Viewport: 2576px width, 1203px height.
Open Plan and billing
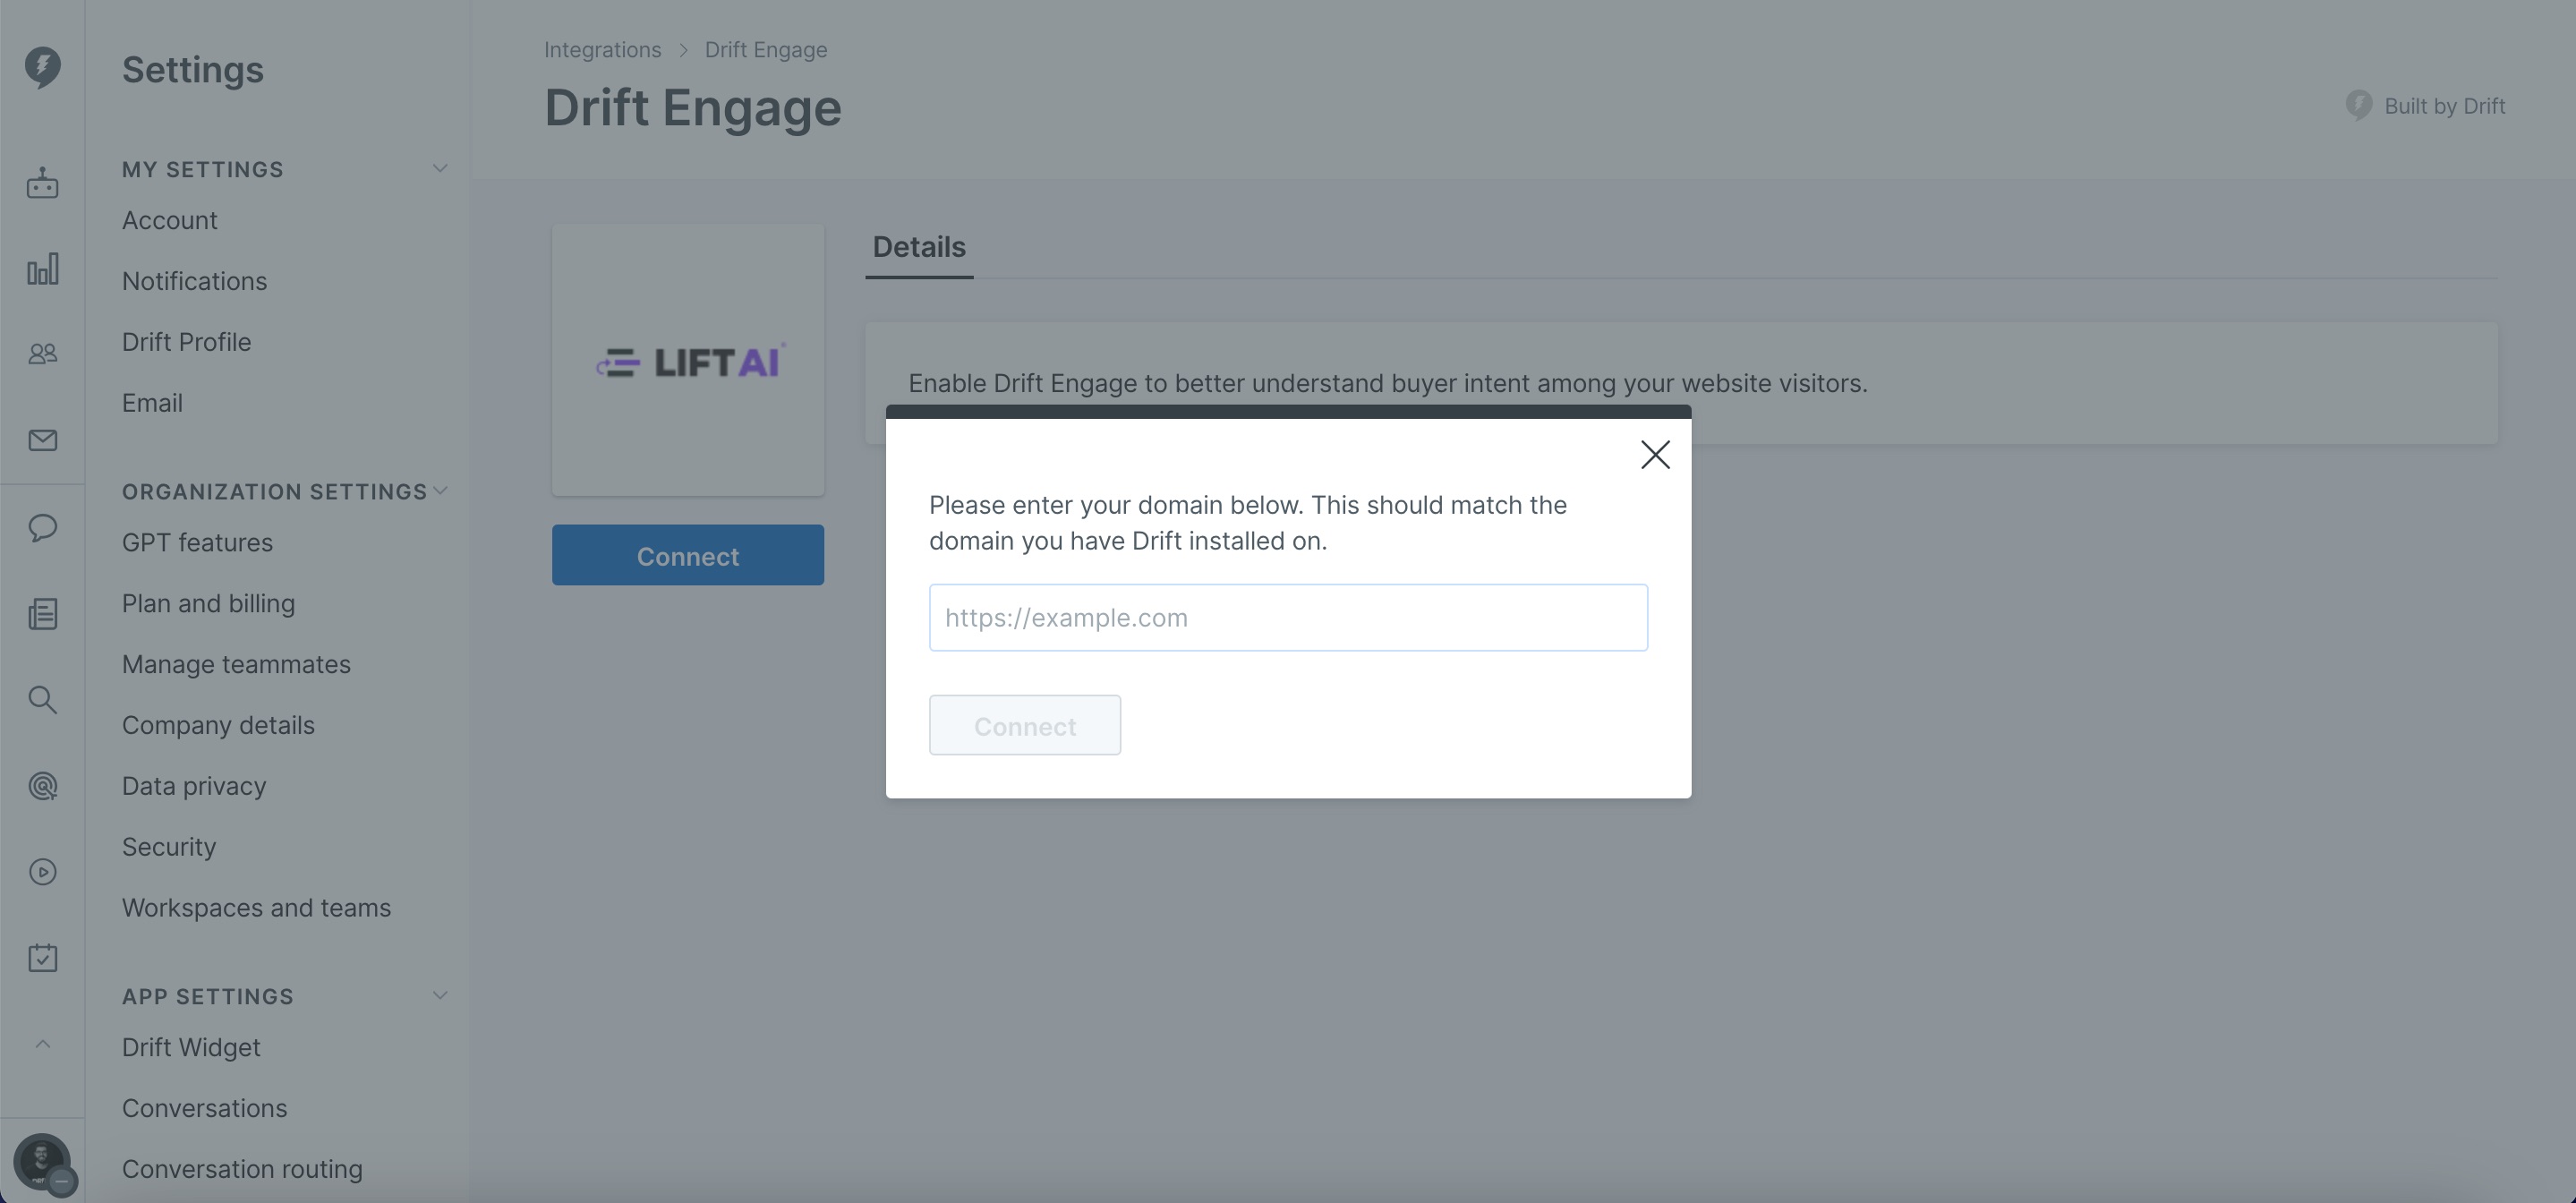208,604
